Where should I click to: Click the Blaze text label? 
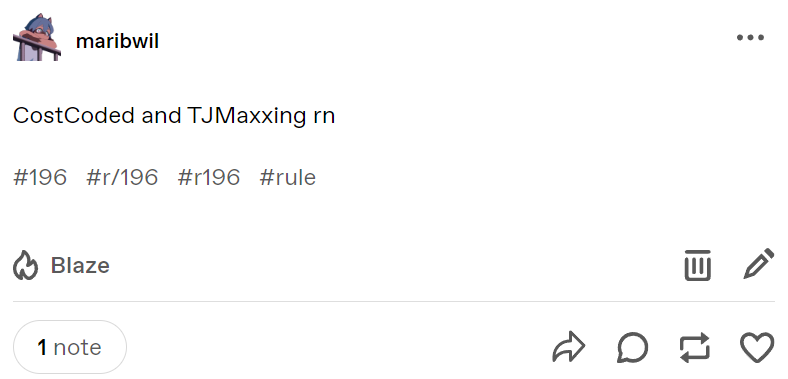click(80, 265)
